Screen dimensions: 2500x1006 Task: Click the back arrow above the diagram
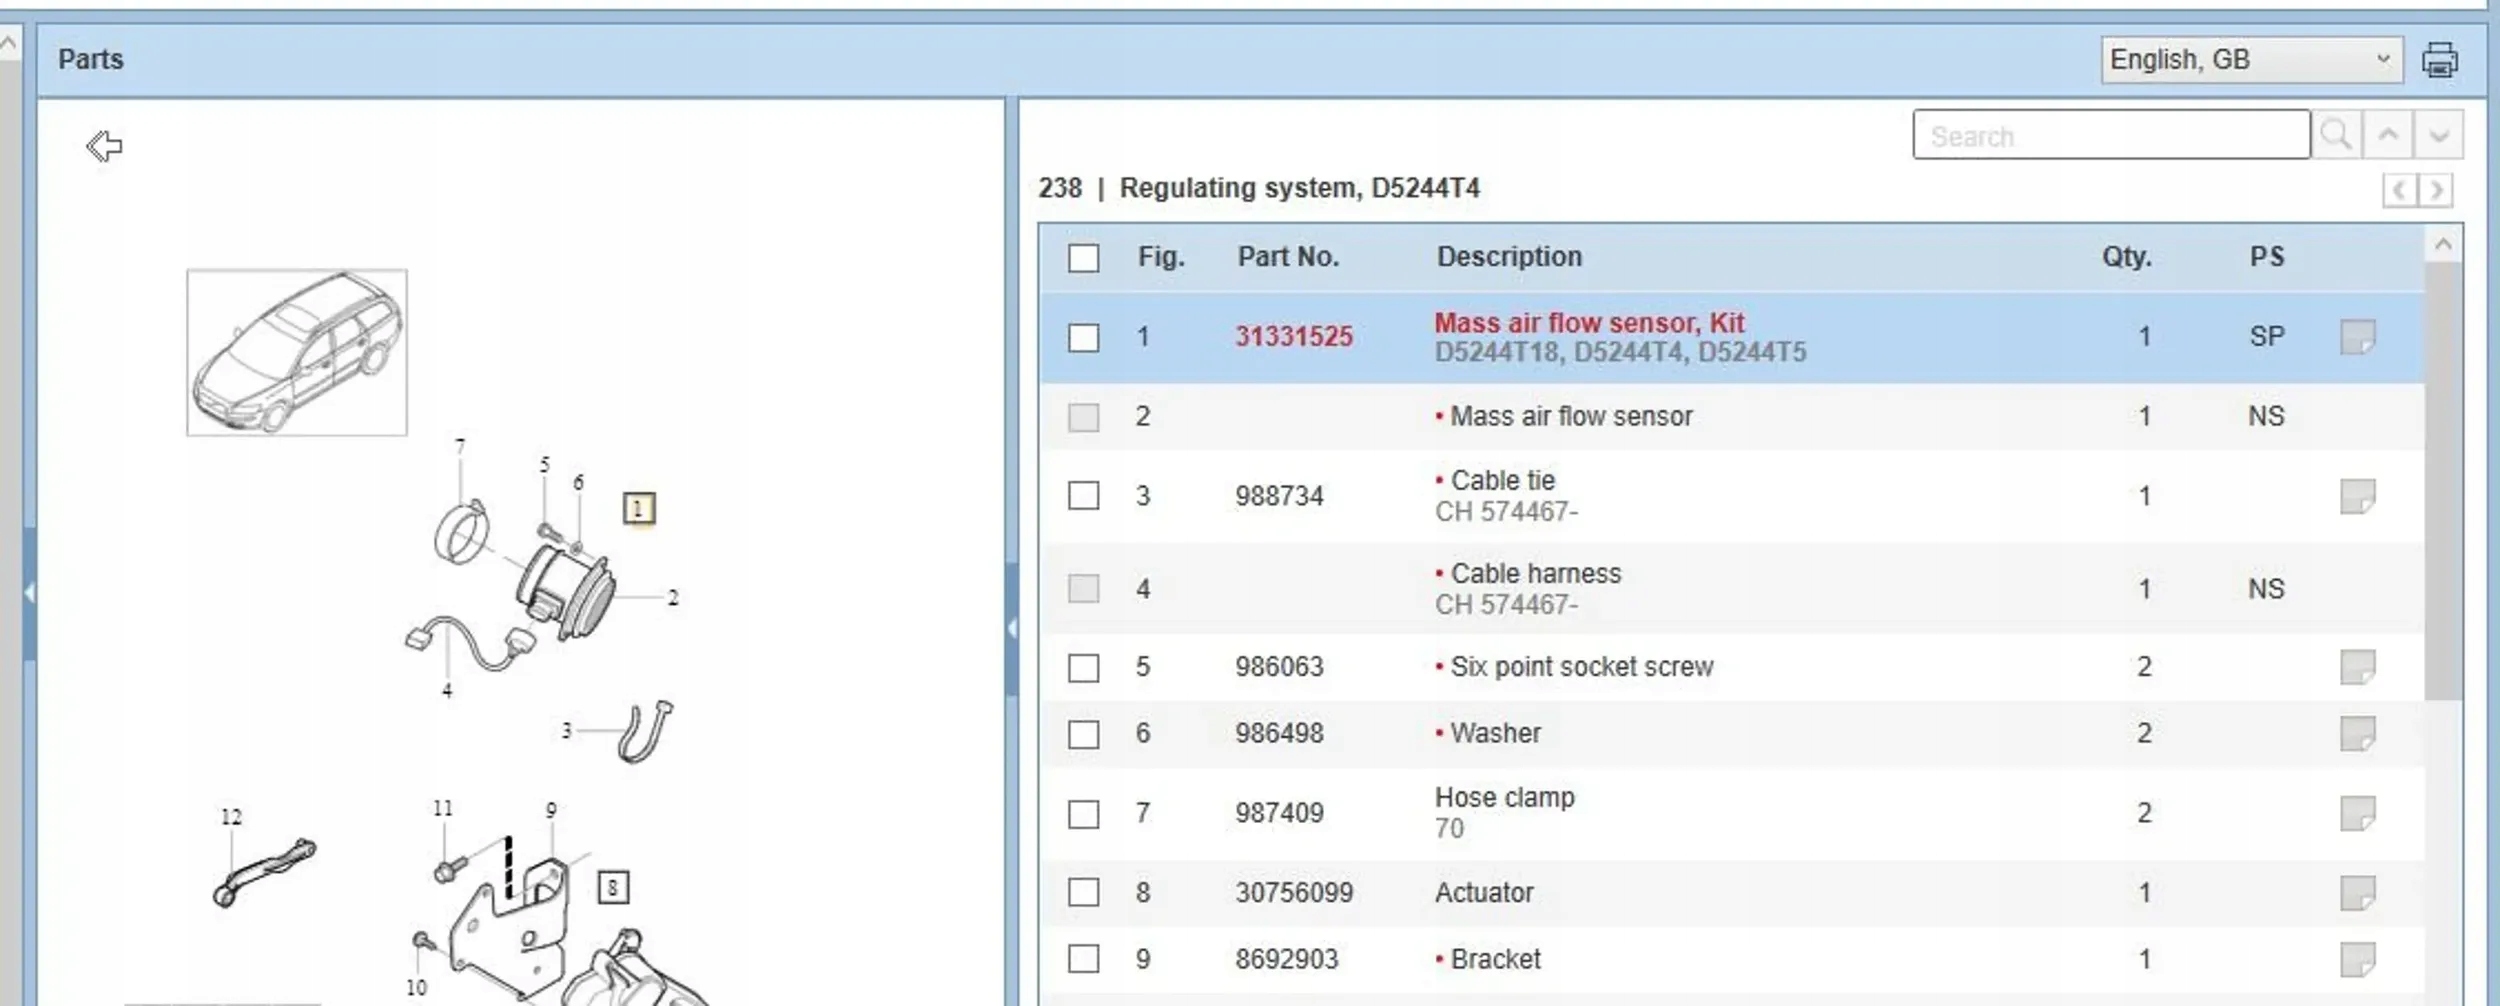tap(104, 146)
